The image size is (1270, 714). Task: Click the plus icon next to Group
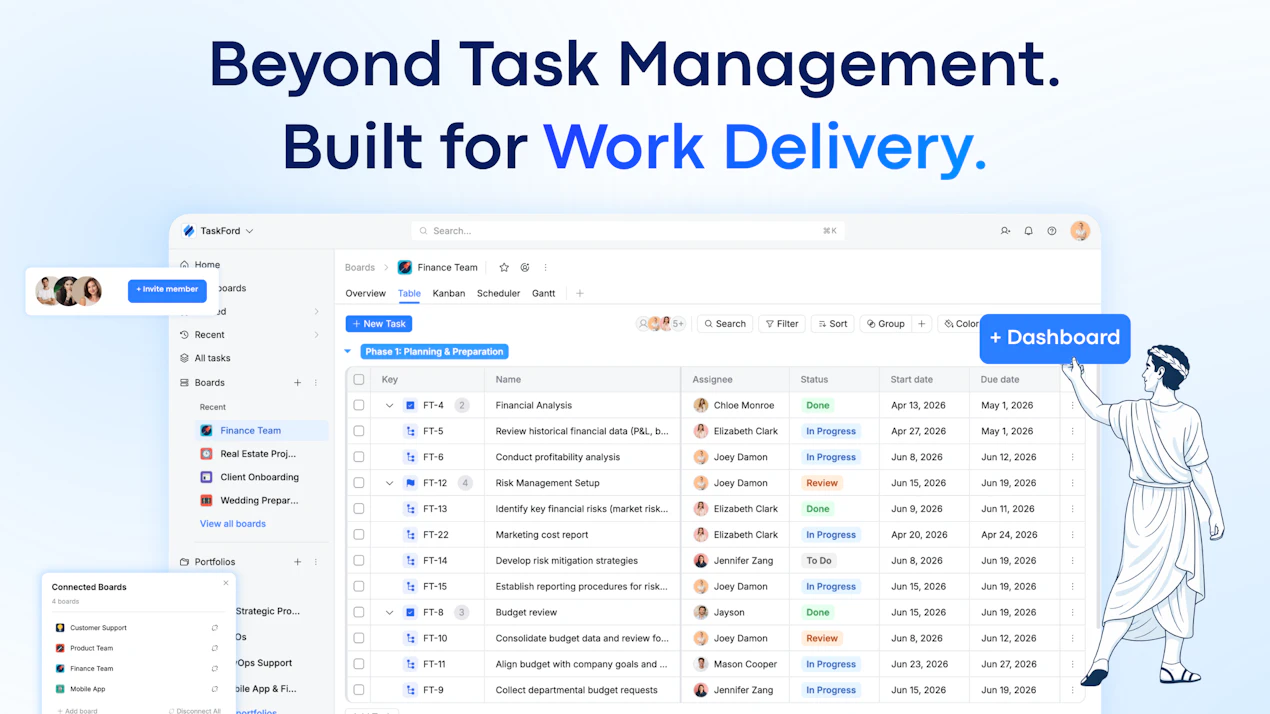coord(922,324)
